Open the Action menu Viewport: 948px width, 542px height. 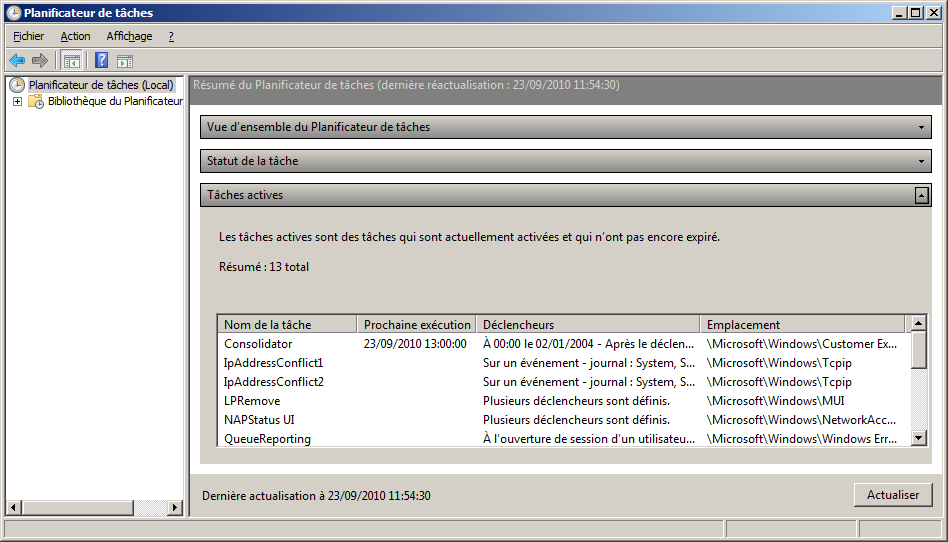(75, 36)
